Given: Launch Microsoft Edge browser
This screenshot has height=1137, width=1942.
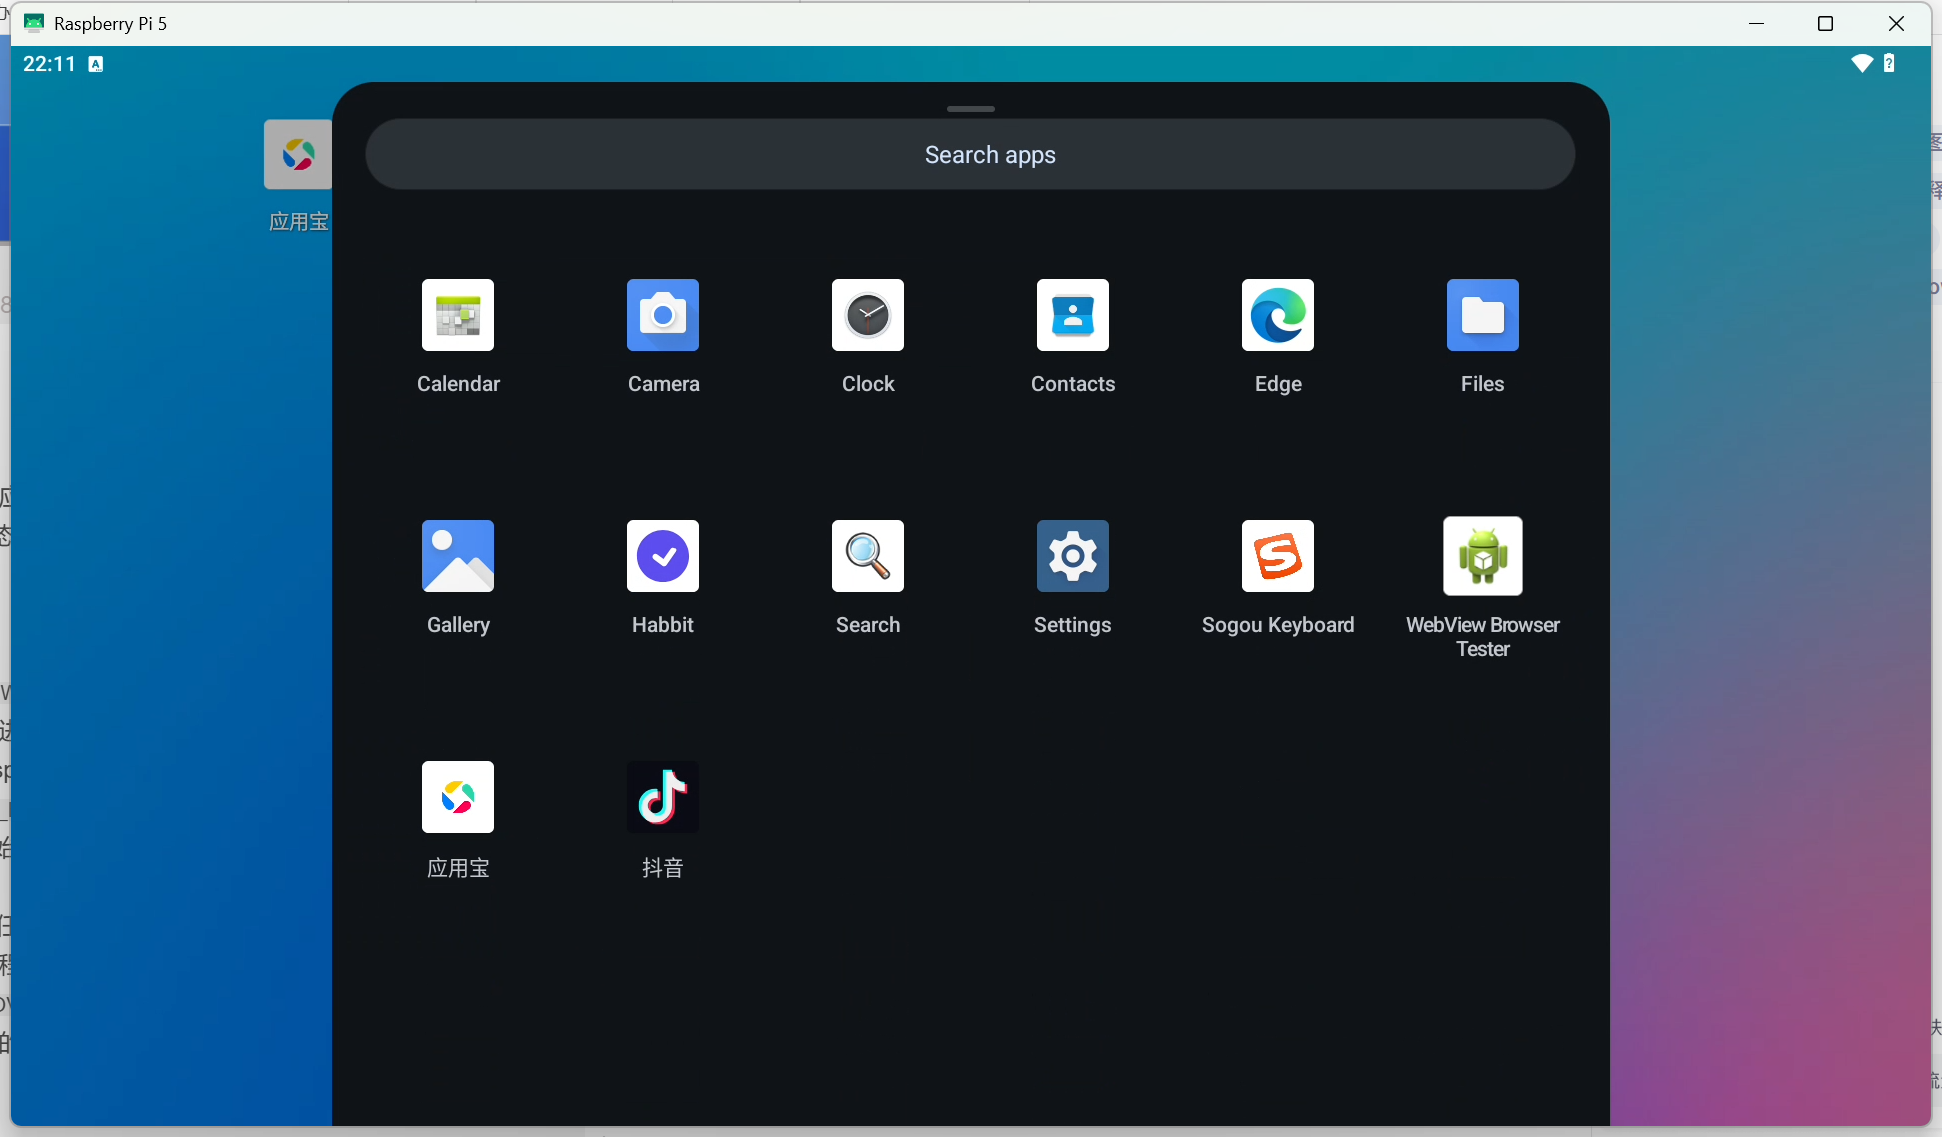Looking at the screenshot, I should tap(1278, 315).
